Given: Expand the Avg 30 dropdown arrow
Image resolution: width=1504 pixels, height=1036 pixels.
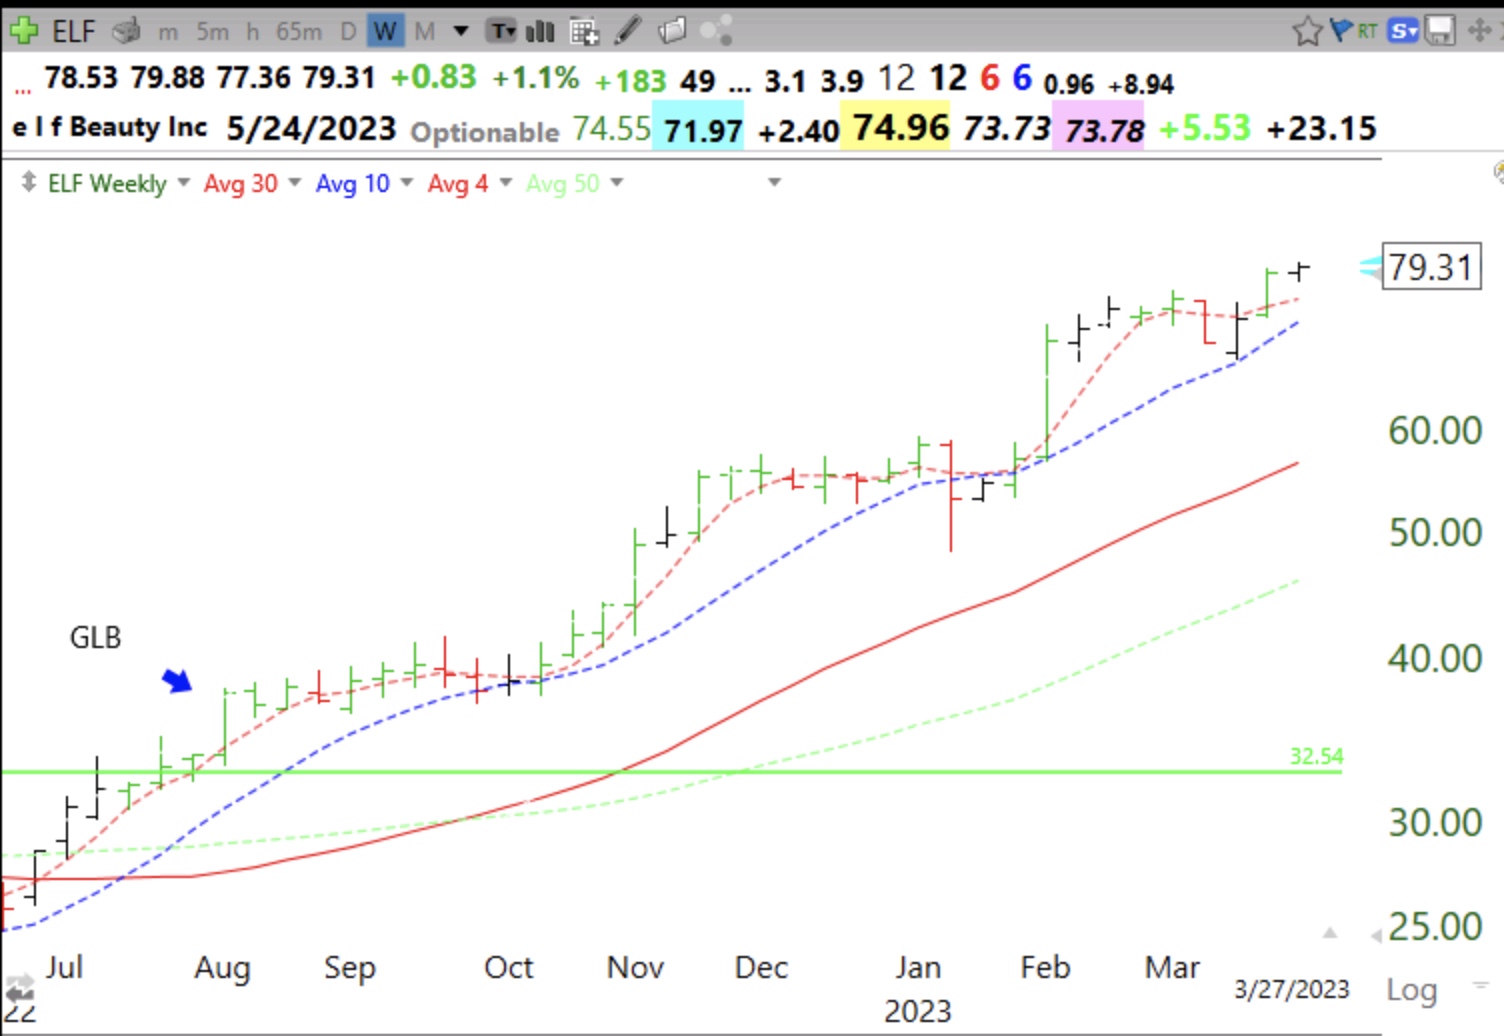Looking at the screenshot, I should [x=295, y=182].
